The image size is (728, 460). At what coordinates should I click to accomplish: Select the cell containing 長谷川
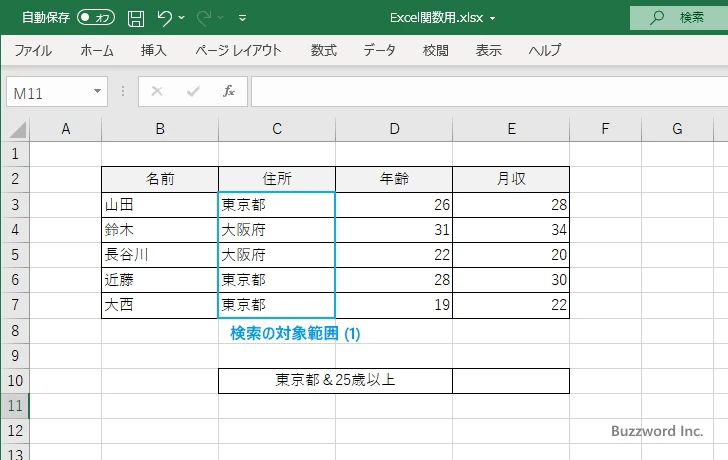(160, 255)
